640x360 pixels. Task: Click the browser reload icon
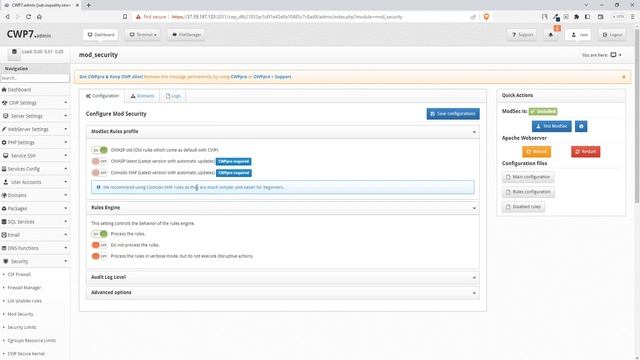(28, 17)
